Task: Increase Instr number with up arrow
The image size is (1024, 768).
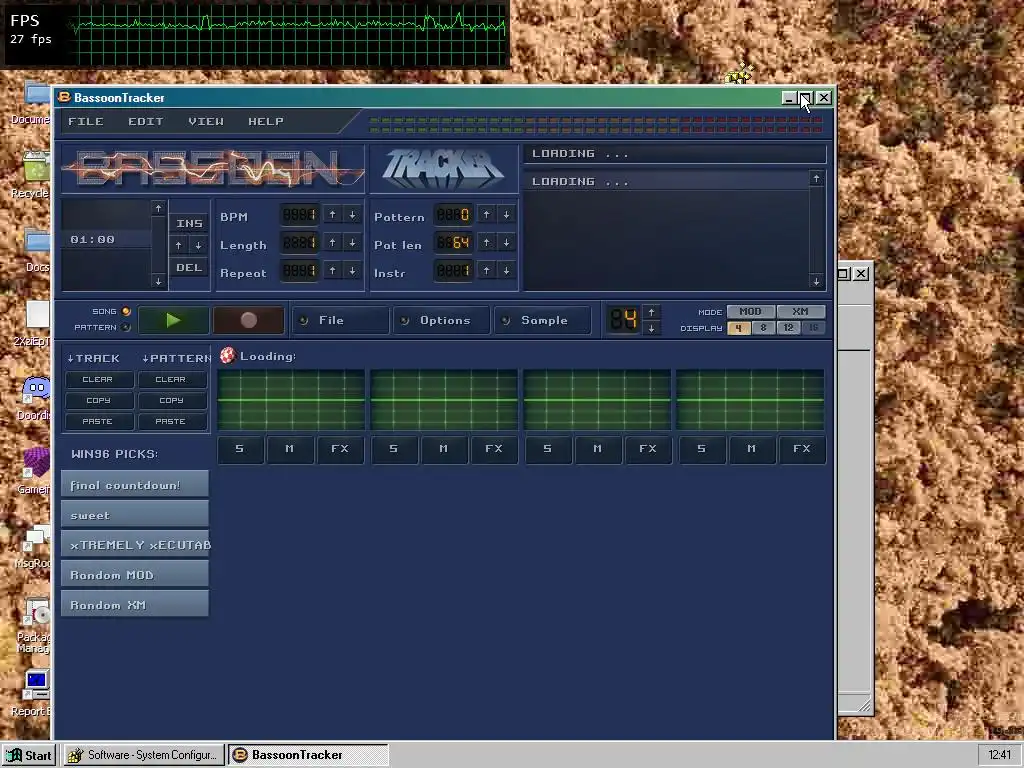Action: (x=487, y=270)
